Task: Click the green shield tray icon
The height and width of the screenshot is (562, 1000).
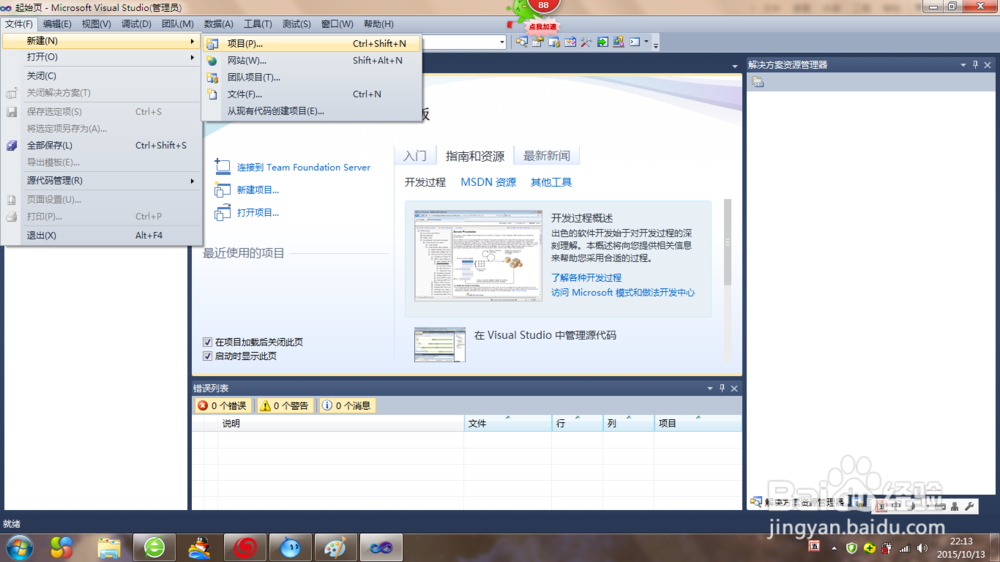Action: (851, 548)
